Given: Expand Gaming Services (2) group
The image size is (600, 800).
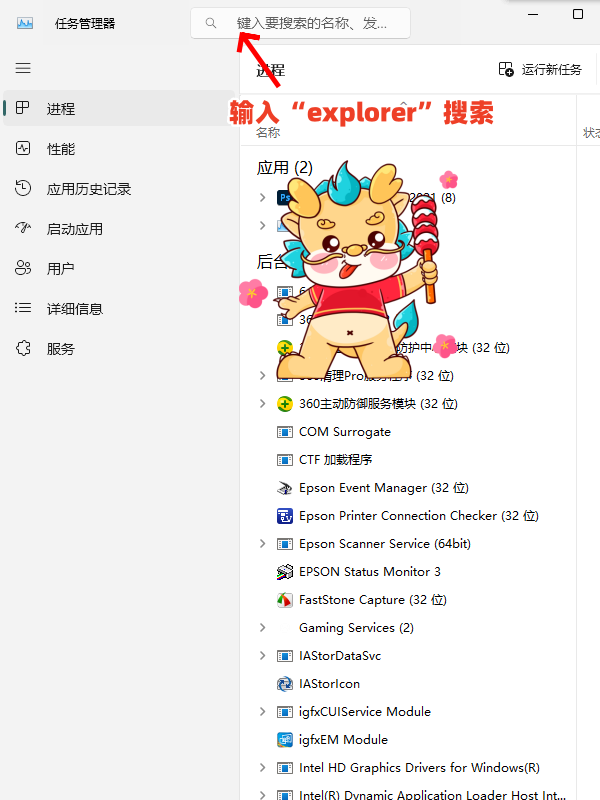Looking at the screenshot, I should 263,628.
